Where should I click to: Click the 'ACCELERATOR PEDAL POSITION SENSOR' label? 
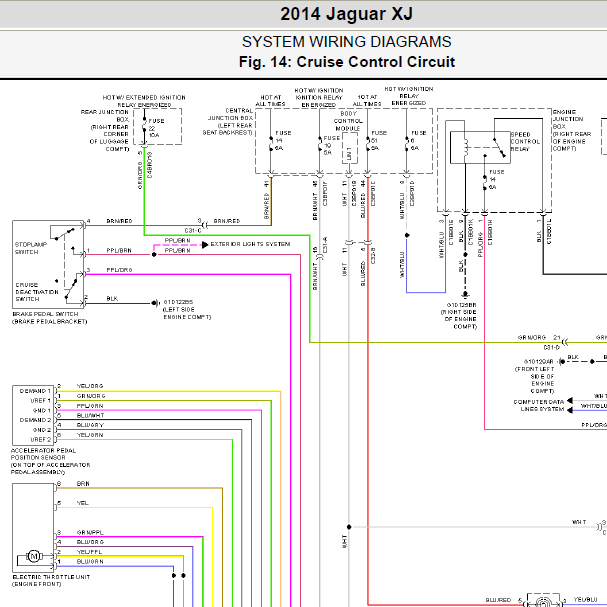pyautogui.click(x=43, y=454)
